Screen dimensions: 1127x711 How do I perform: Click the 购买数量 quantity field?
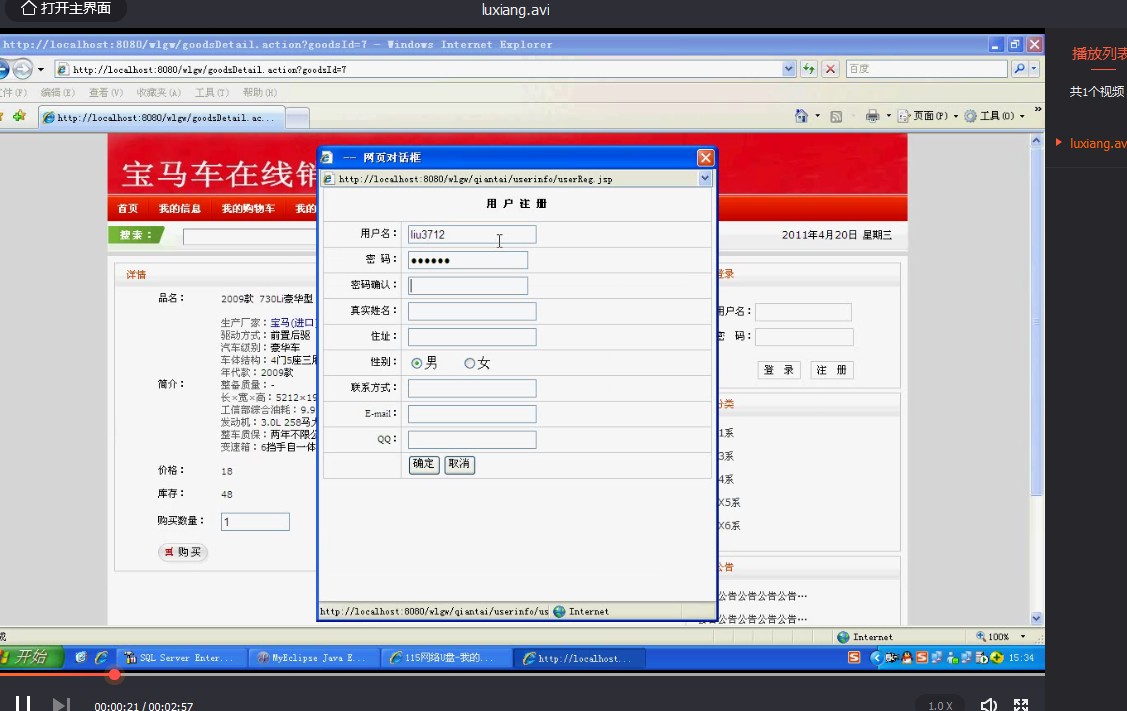[x=255, y=521]
